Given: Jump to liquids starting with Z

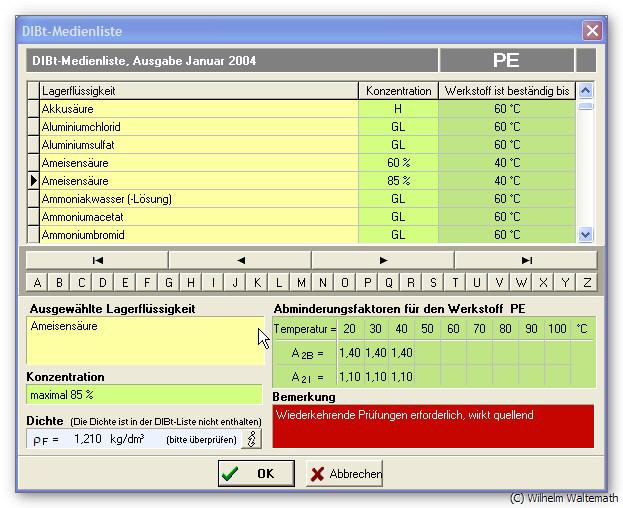Looking at the screenshot, I should [587, 283].
